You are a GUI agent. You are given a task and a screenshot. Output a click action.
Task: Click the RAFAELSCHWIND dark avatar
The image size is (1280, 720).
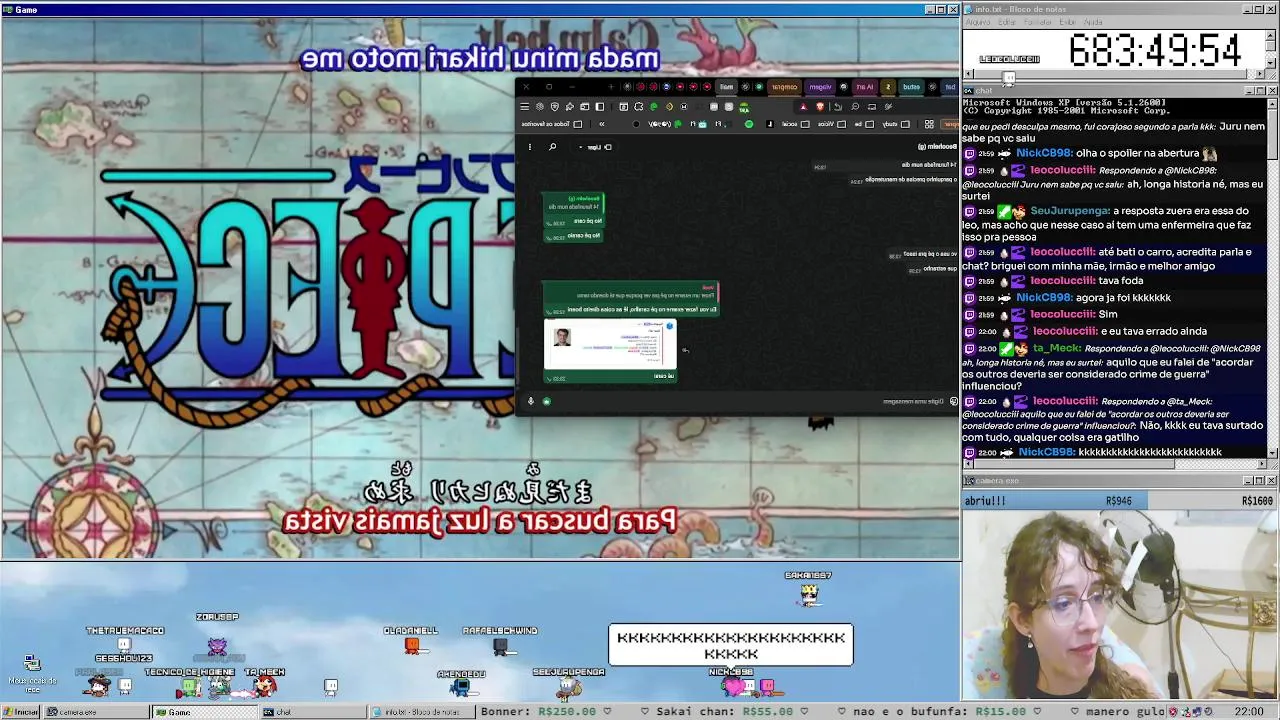tap(502, 647)
